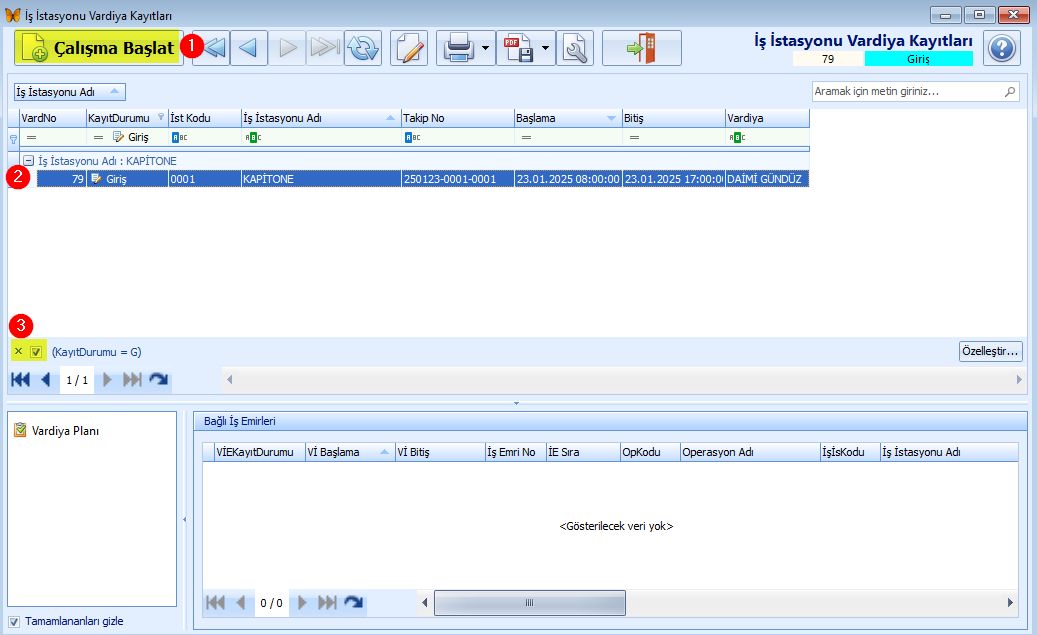Click upper grid horizontal scrollbar left arrow
Screen dimensions: 1037x635
pyautogui.click(x=229, y=380)
